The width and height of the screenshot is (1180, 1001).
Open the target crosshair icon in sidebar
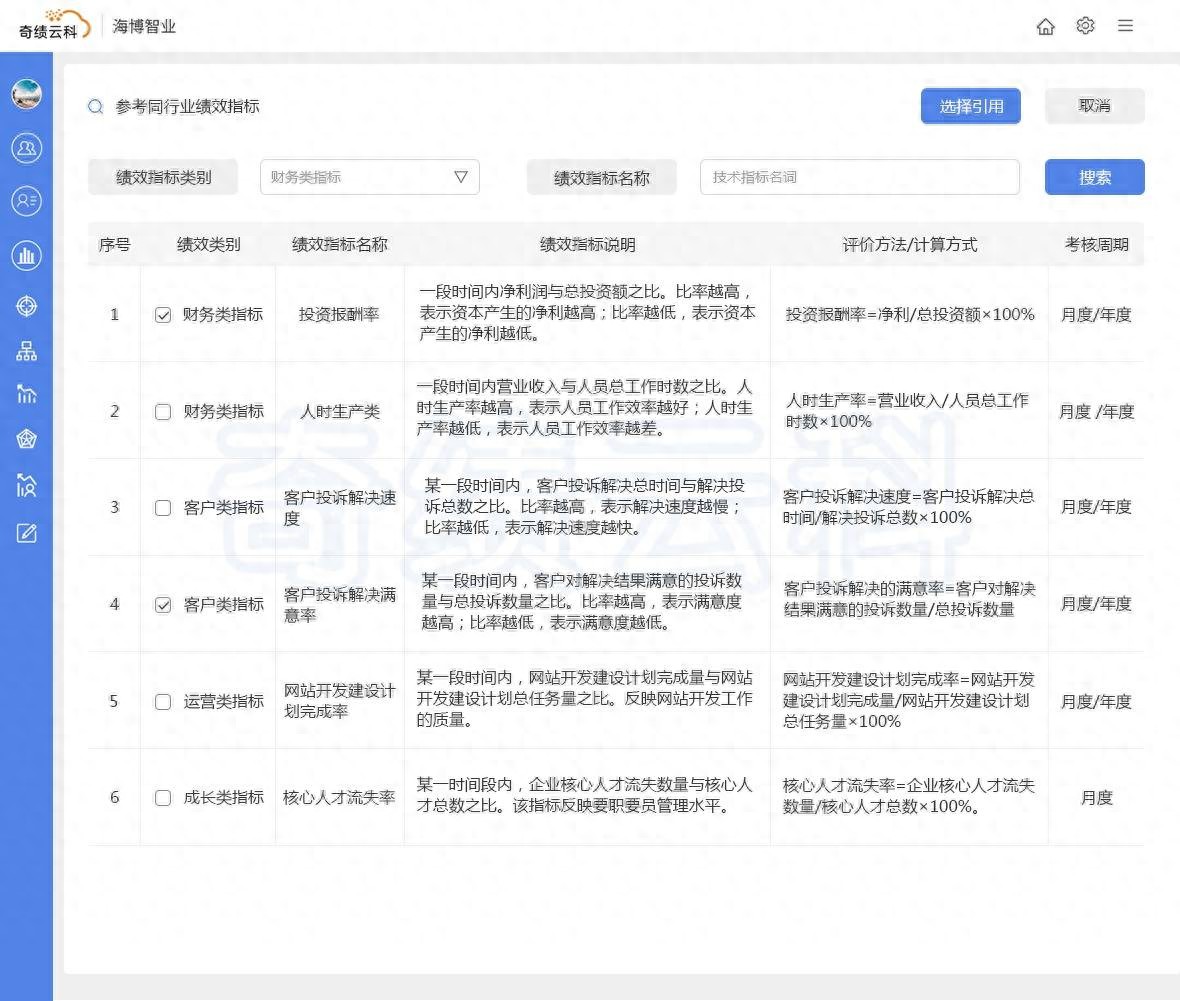pyautogui.click(x=26, y=306)
